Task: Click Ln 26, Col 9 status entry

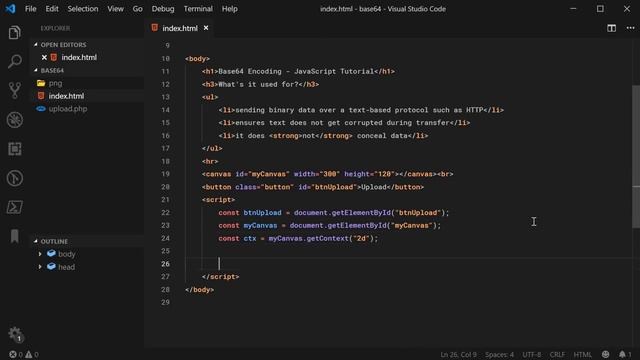Action: 458,354
